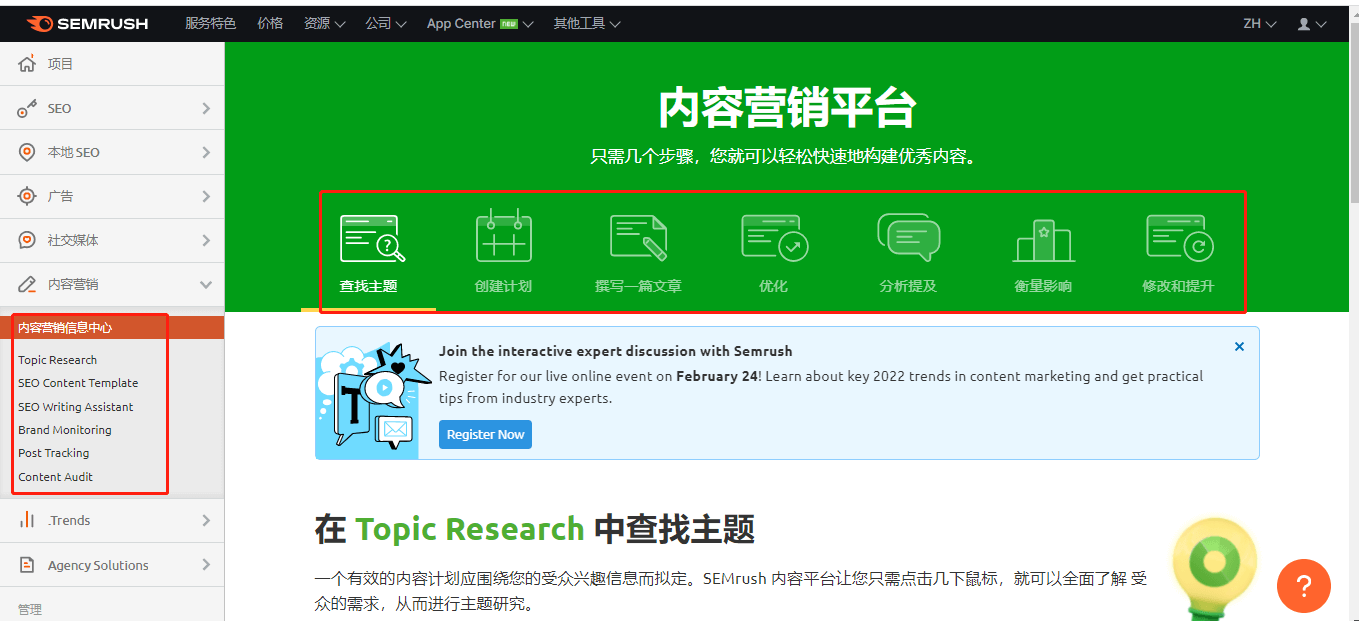Screen dimensions: 1359x621
Task: Open the orange help question mark button
Action: click(1304, 585)
